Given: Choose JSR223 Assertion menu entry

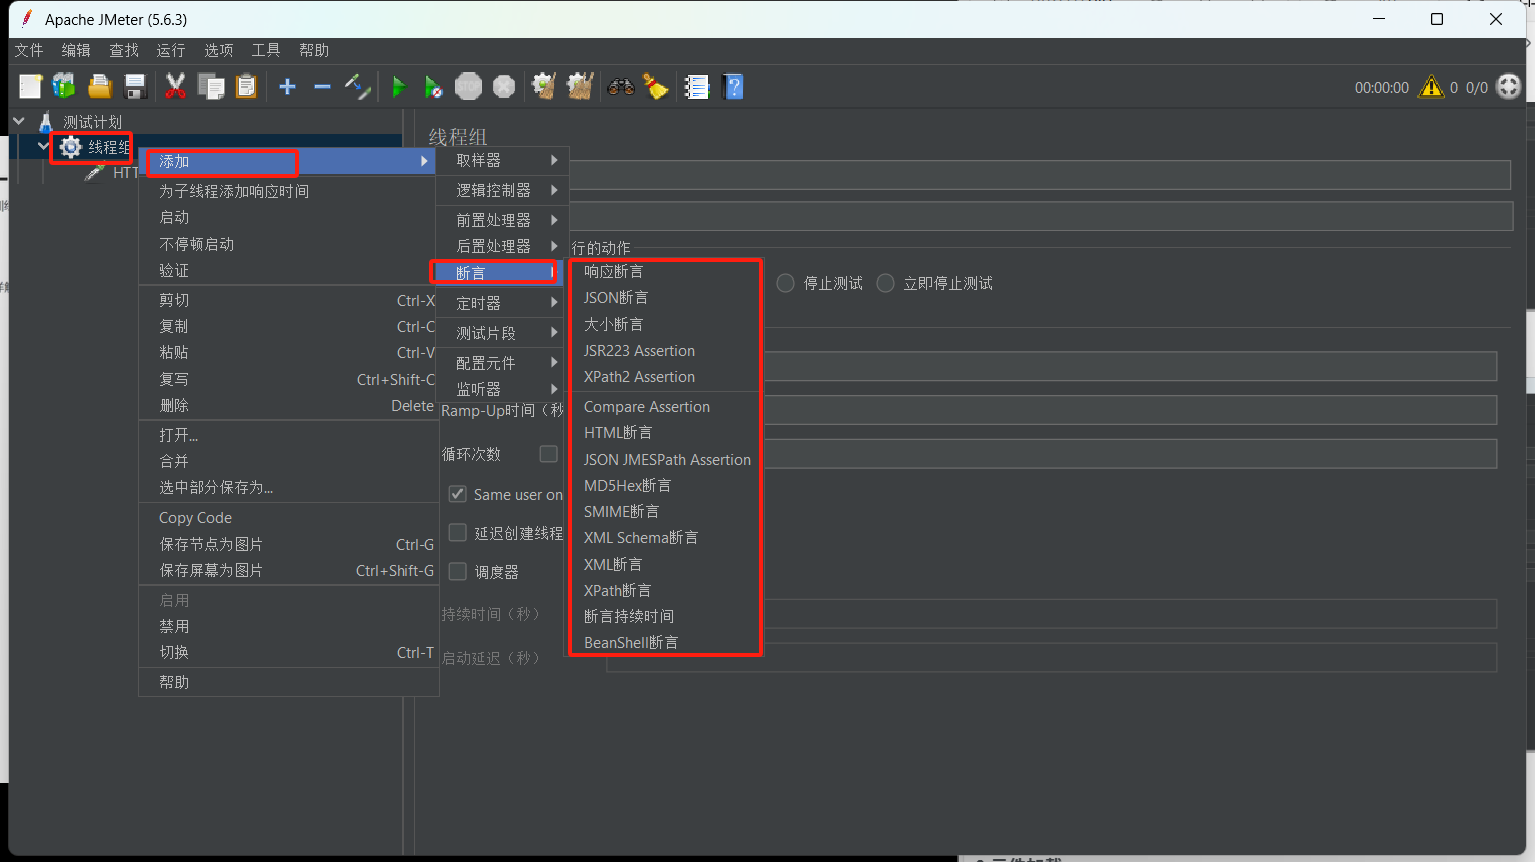Looking at the screenshot, I should (x=665, y=351).
